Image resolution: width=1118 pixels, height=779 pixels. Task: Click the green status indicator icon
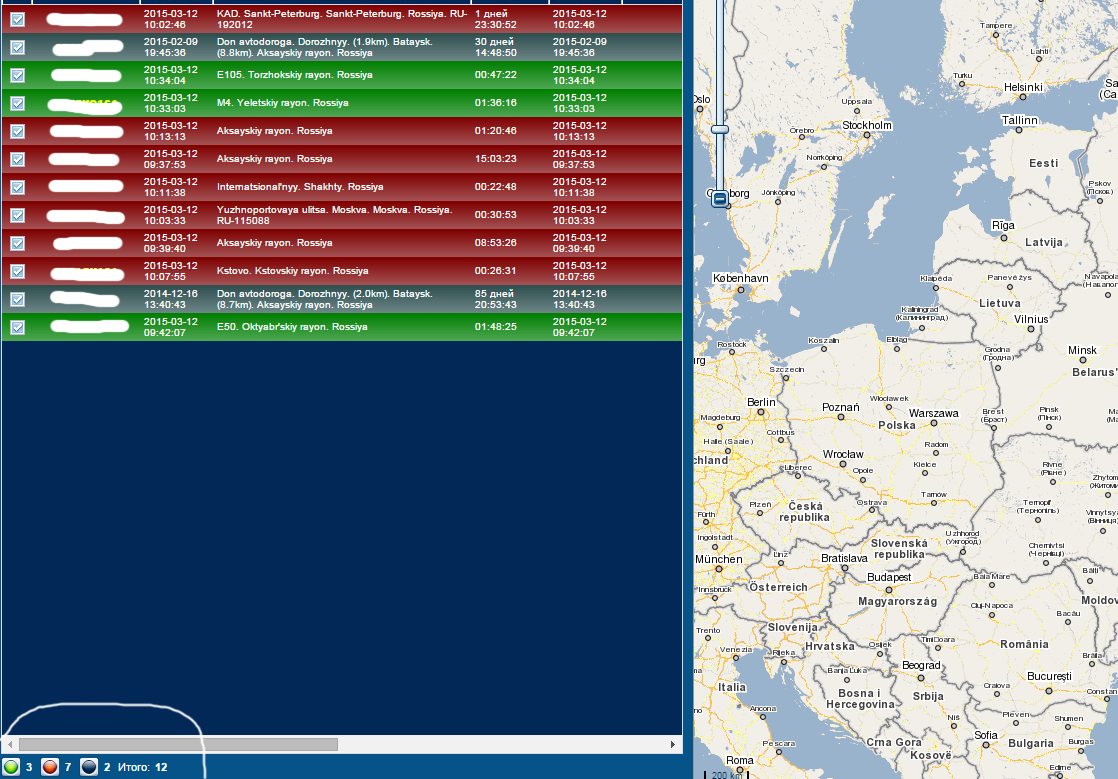pyautogui.click(x=12, y=767)
